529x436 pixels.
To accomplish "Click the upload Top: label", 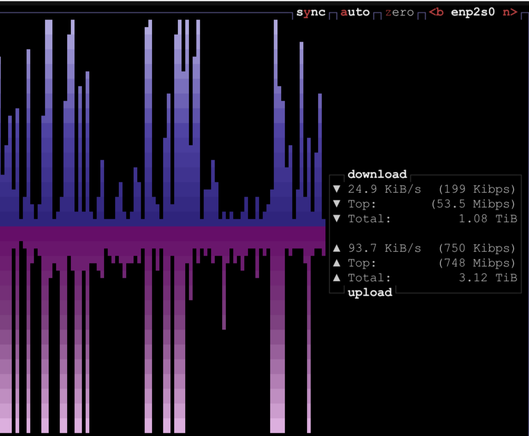I will click(362, 263).
